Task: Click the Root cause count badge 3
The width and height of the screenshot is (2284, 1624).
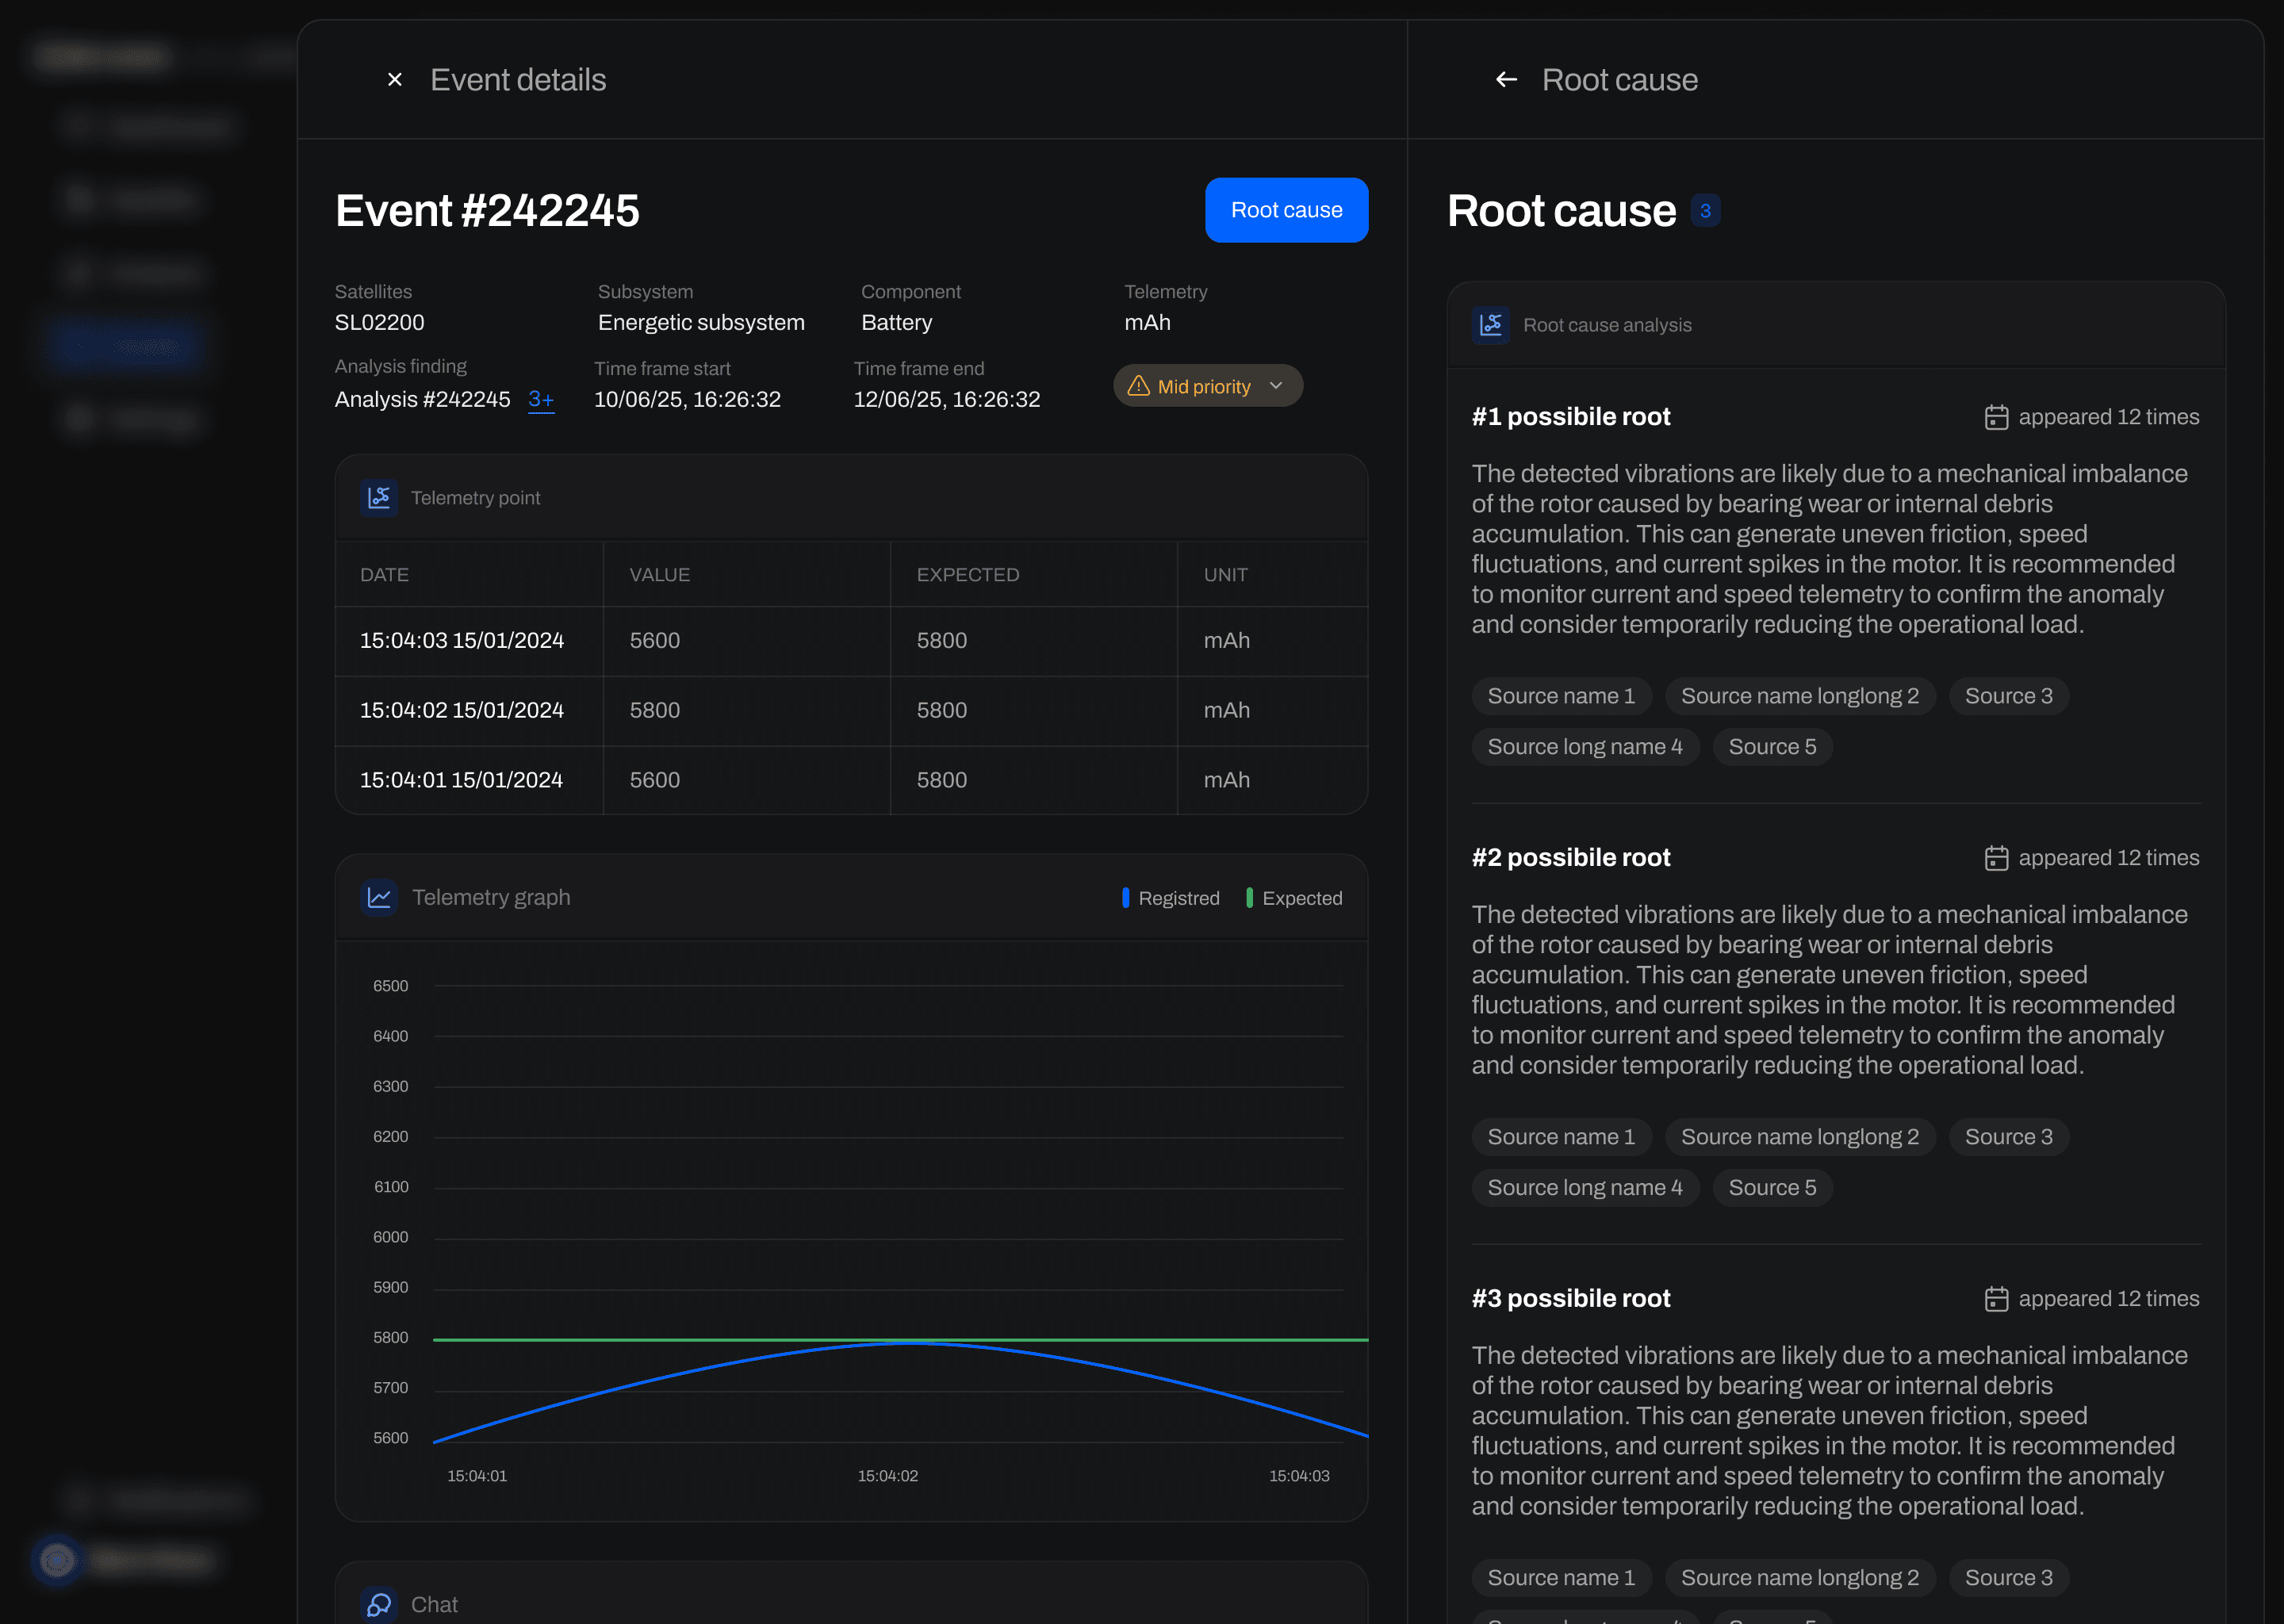Action: pos(1705,211)
